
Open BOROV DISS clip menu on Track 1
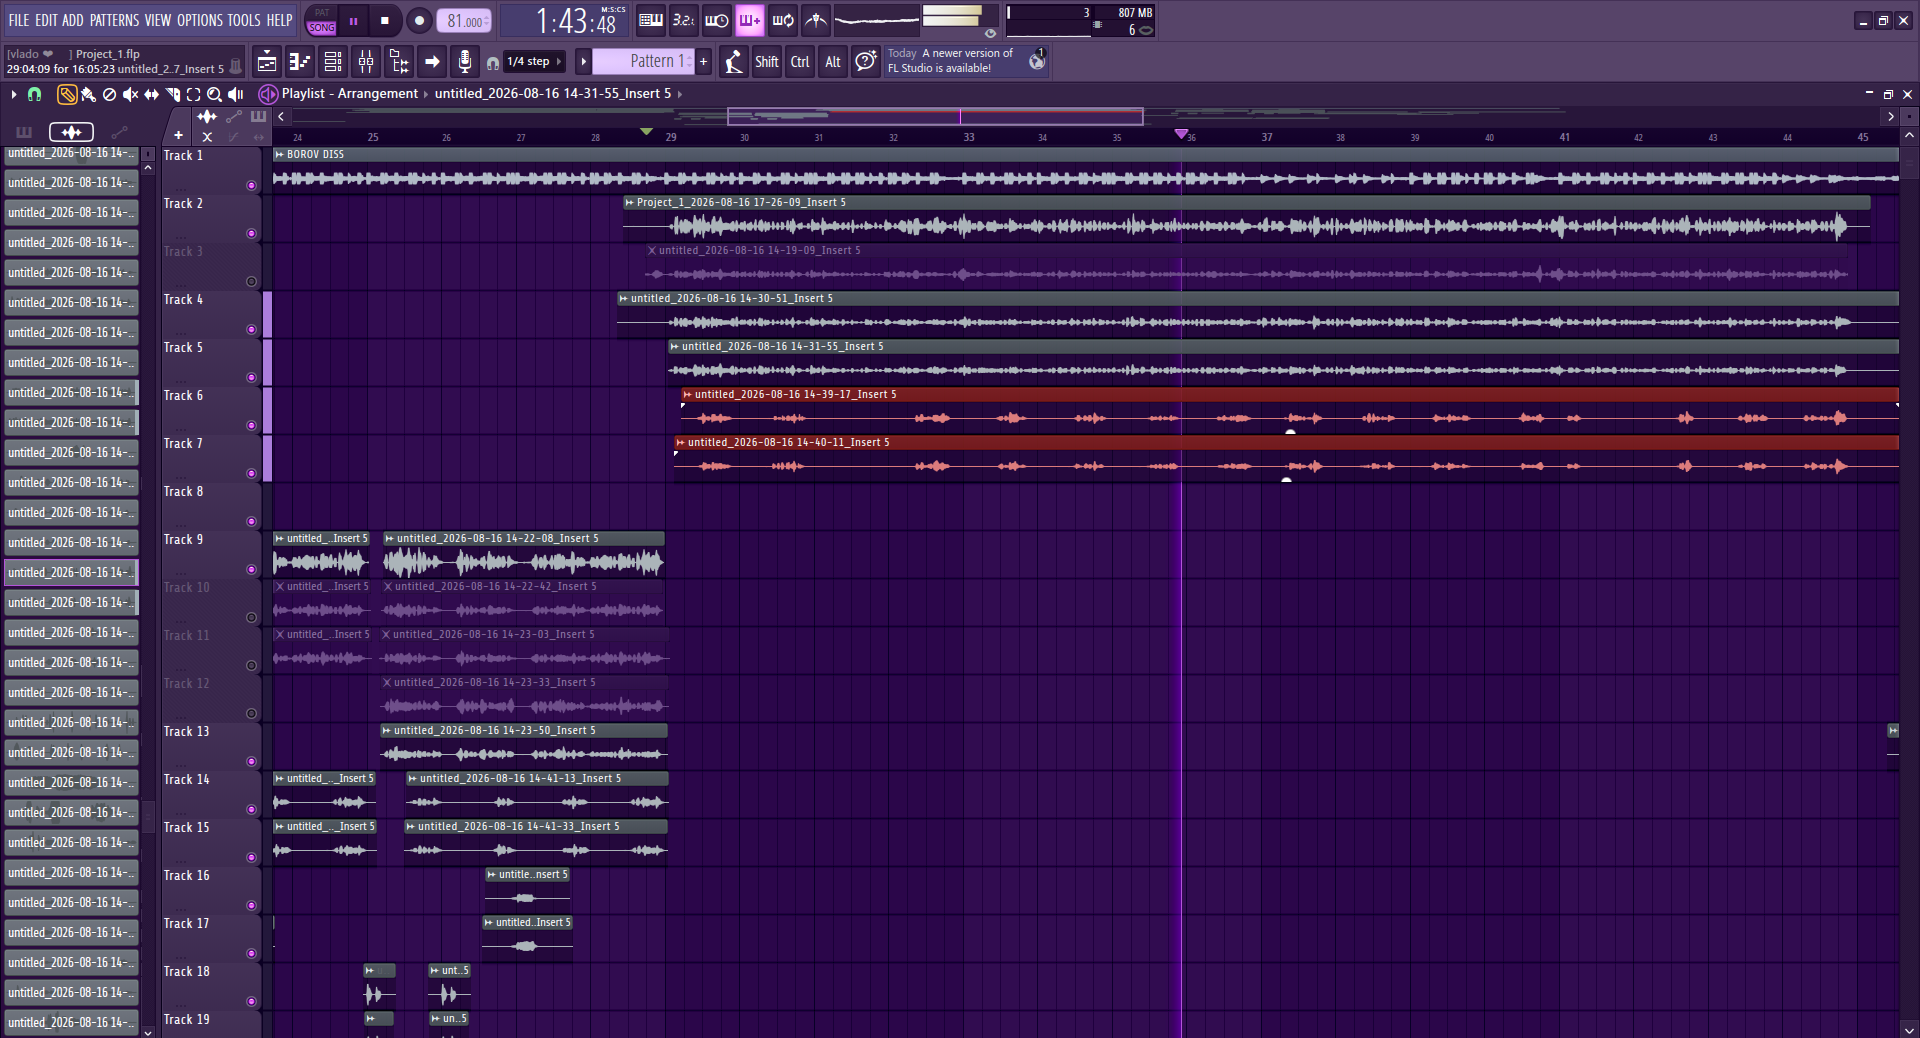point(280,155)
